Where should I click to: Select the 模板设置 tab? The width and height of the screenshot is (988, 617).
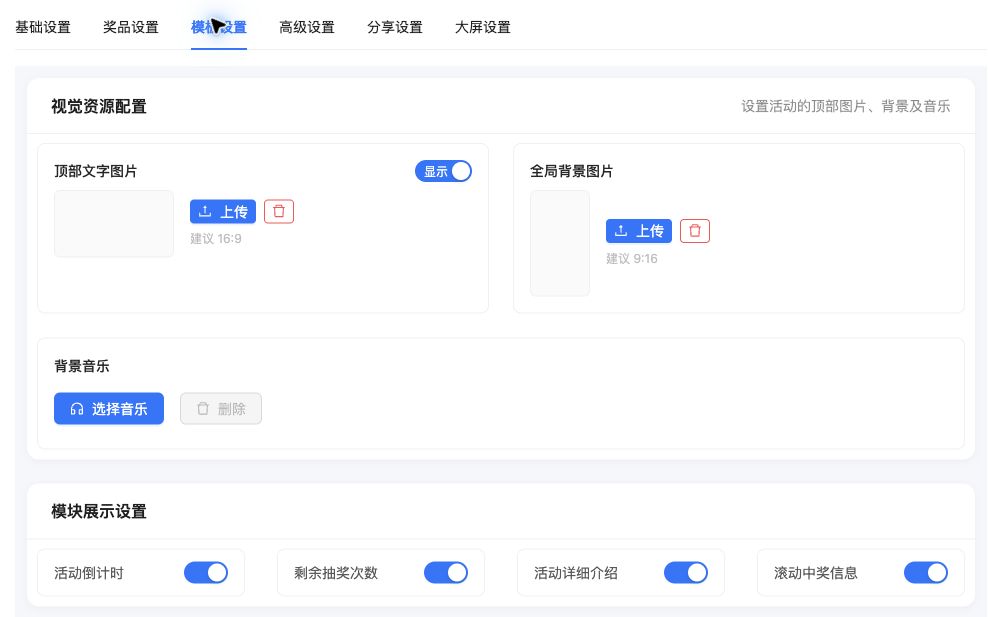219,27
